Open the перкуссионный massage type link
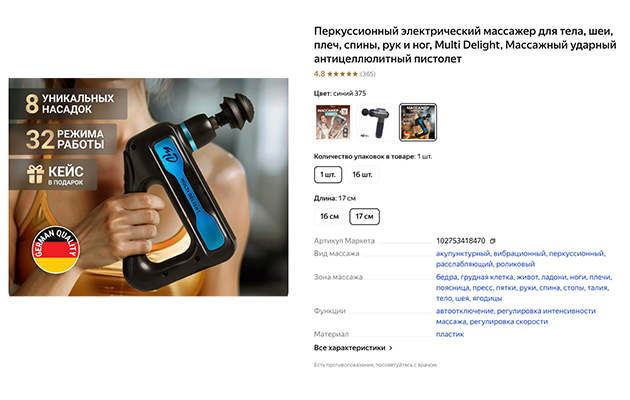 coord(576,253)
